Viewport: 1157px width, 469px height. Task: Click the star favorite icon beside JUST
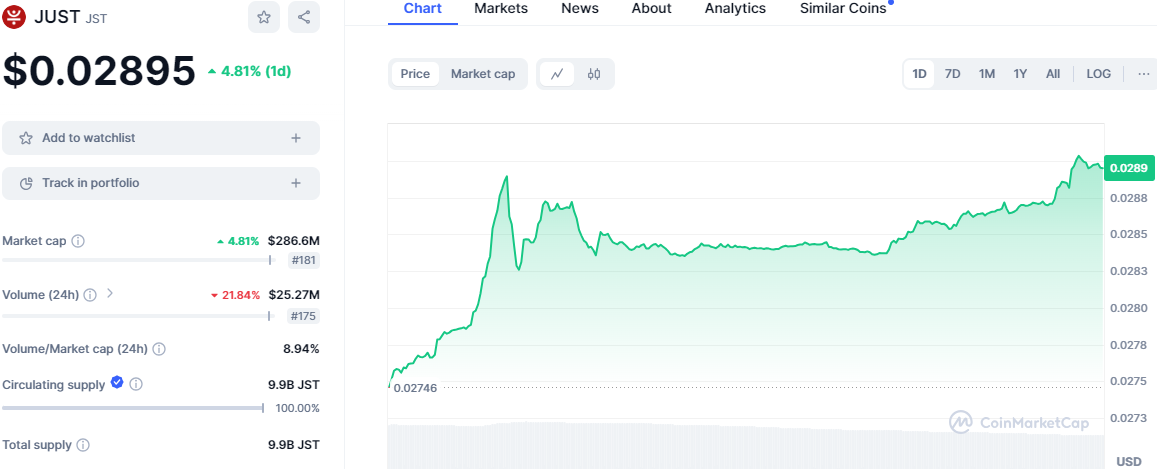263,17
